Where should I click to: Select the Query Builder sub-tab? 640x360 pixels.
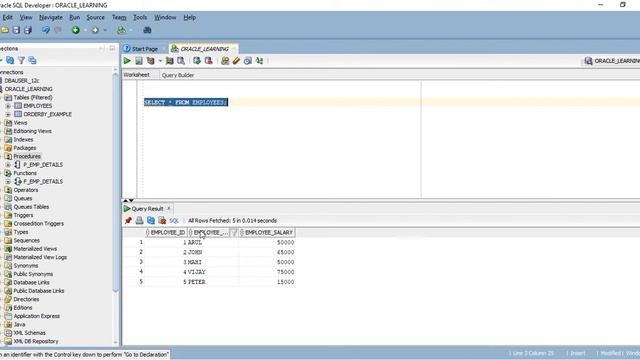pos(178,75)
